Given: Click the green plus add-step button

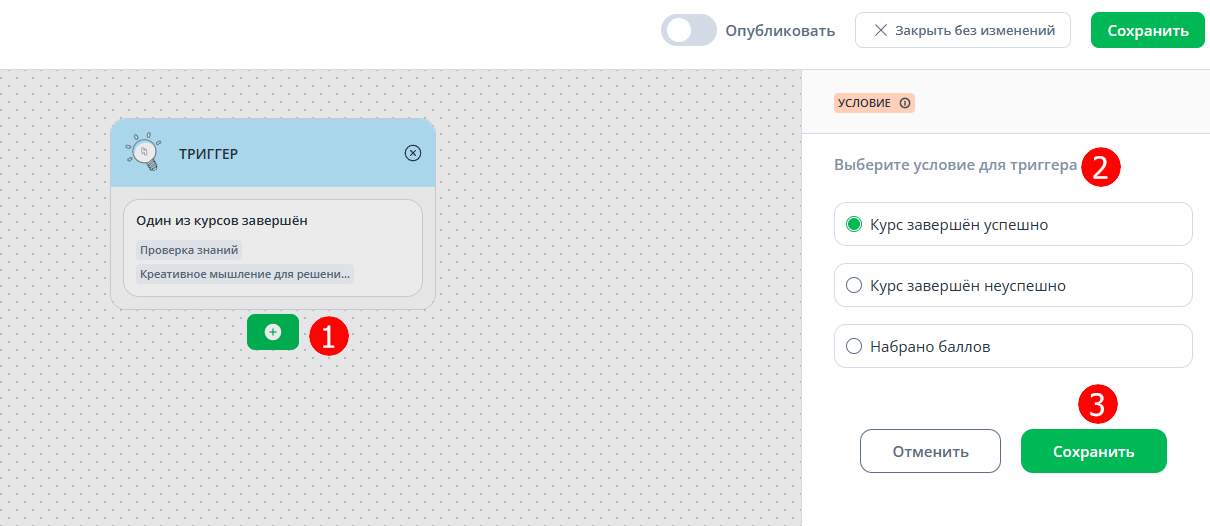Looking at the screenshot, I should pos(273,332).
